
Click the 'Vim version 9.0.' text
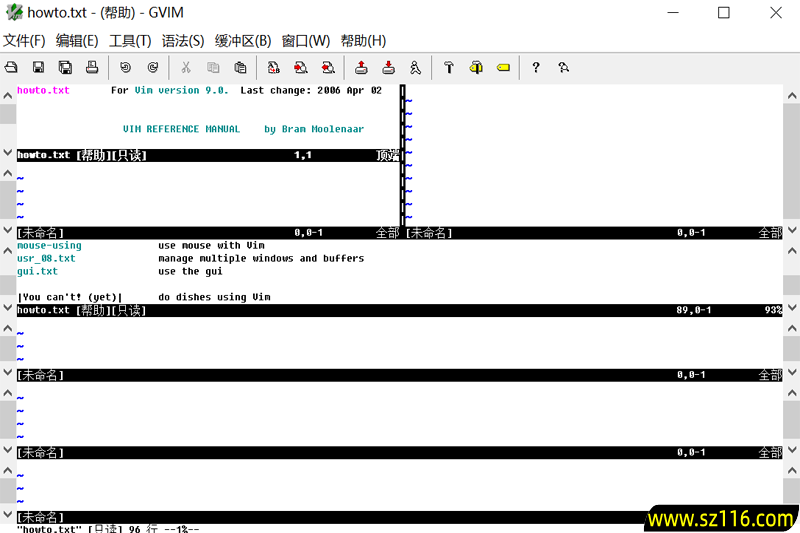click(x=182, y=90)
